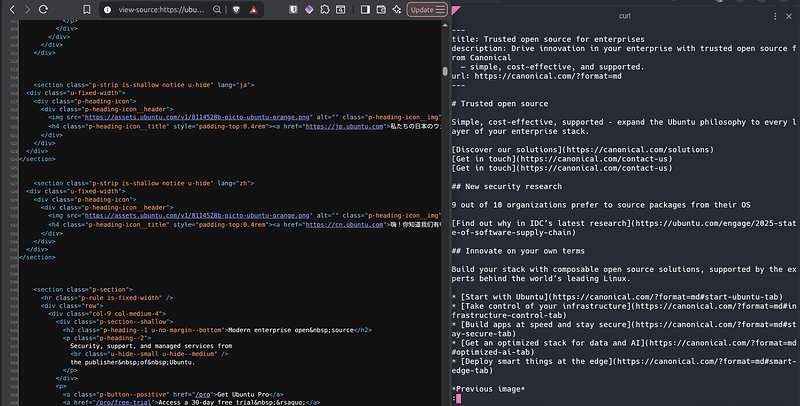Click '## Innovate on your own terms' heading

(x=518, y=251)
